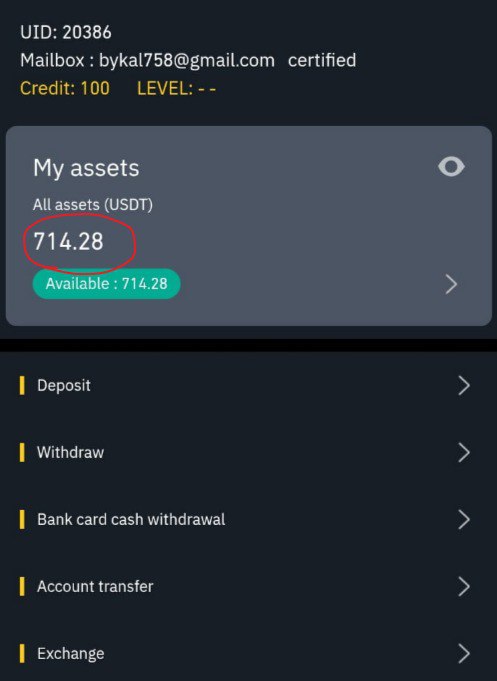The image size is (497, 681).
Task: Click the Mailbox email address
Action: (x=187, y=61)
